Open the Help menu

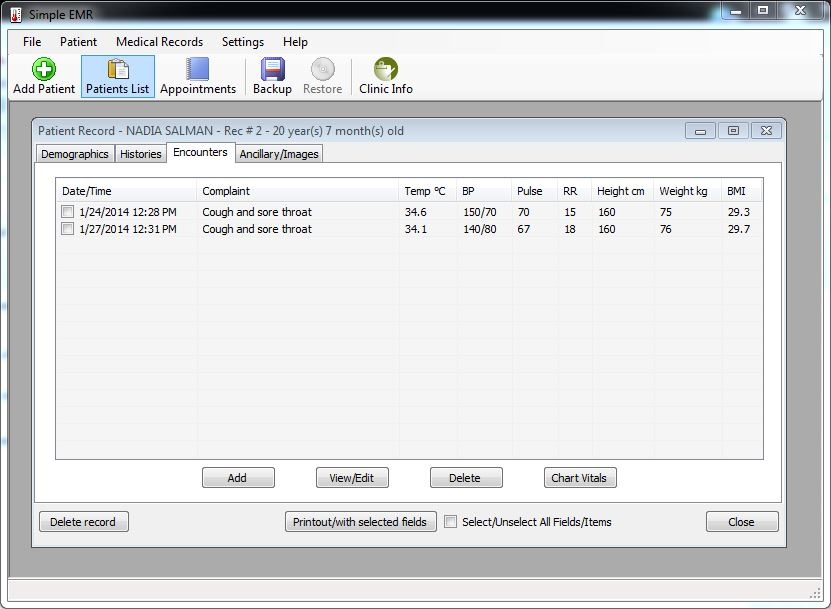(295, 42)
